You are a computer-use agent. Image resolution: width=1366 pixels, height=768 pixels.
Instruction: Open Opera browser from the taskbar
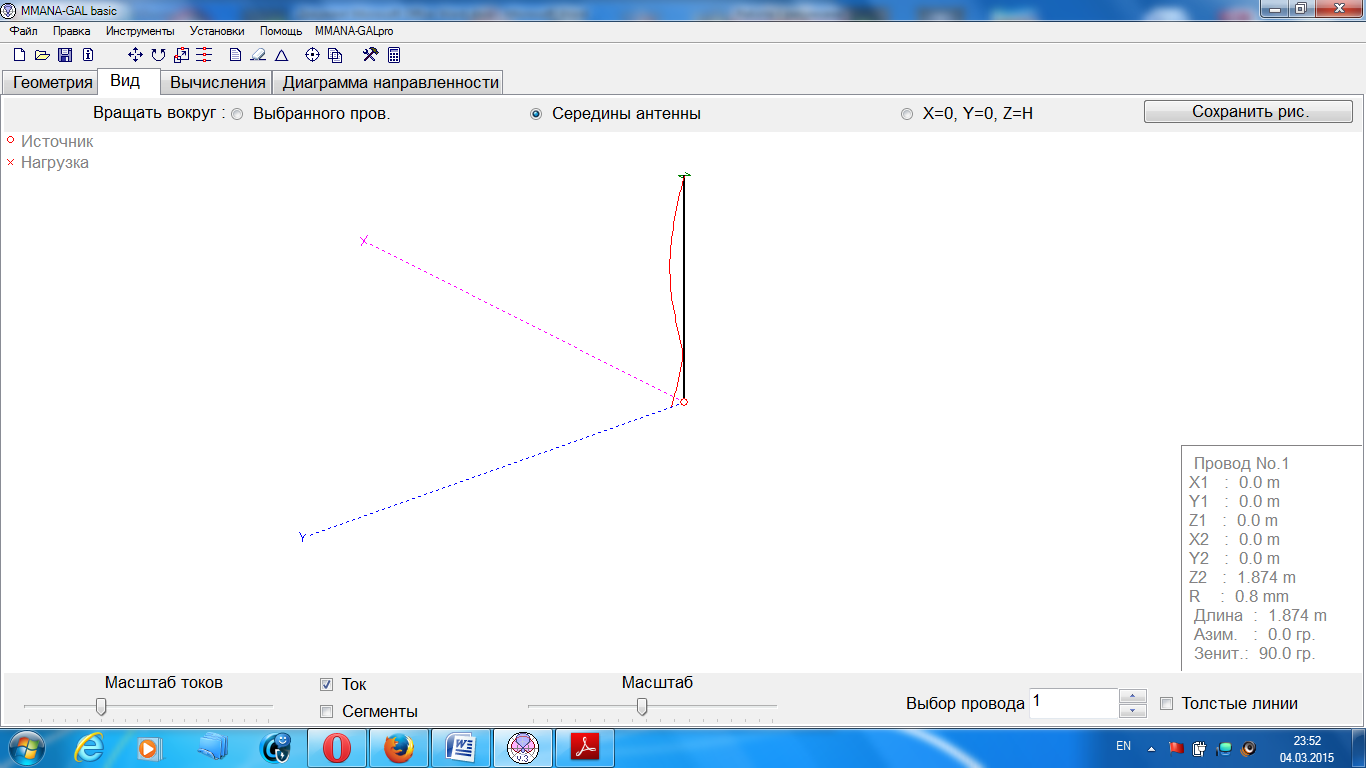point(337,748)
